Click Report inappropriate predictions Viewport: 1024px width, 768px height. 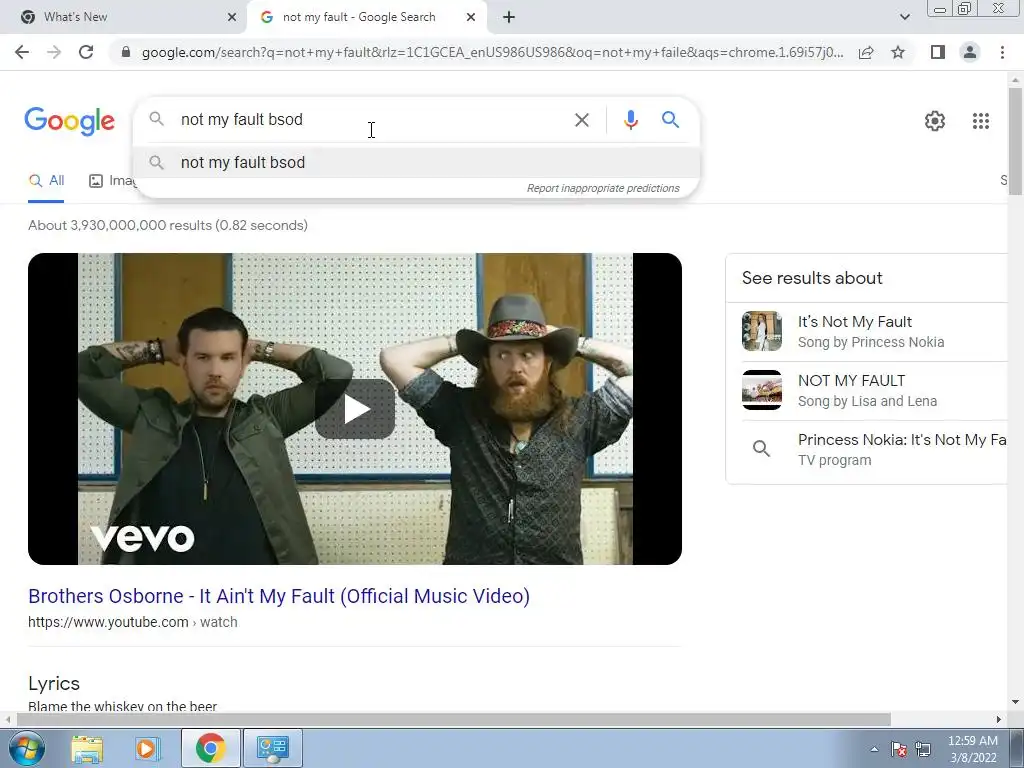pos(603,188)
